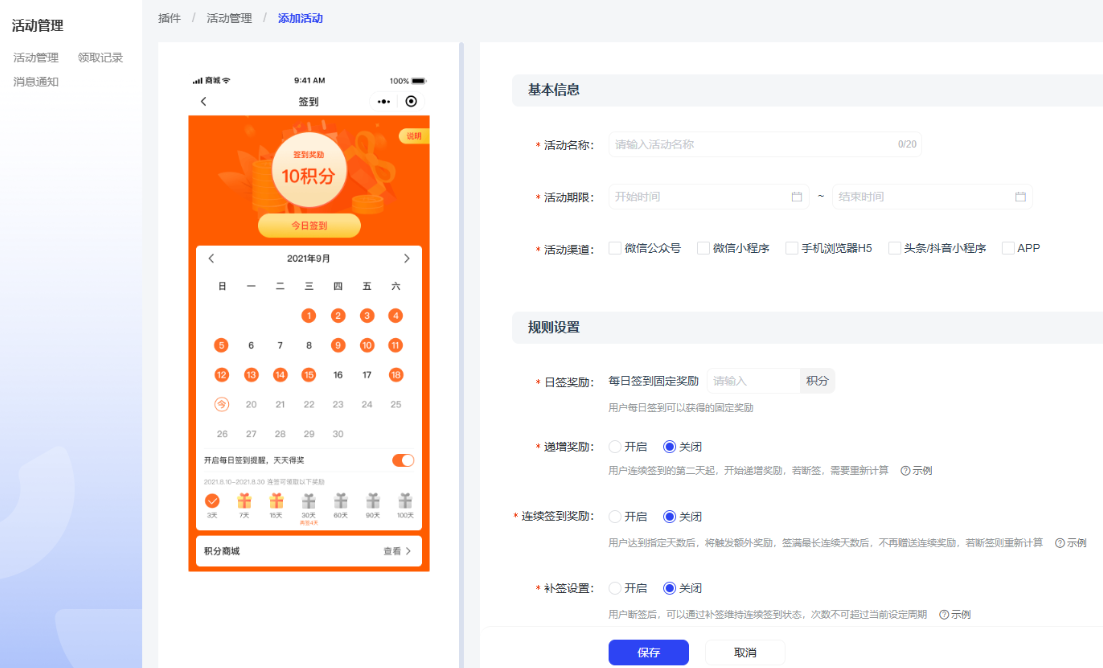The height and width of the screenshot is (668, 1103).
Task: Click the 3天 completed checkmark reward icon
Action: point(212,501)
